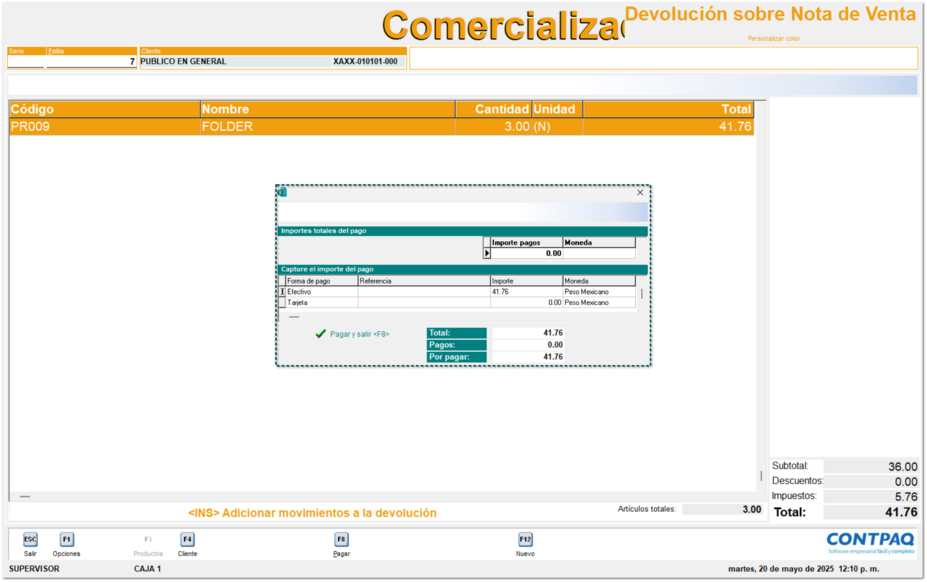The width and height of the screenshot is (927, 582).
Task: Start a new document with F12 Nuevo
Action: (x=525, y=539)
